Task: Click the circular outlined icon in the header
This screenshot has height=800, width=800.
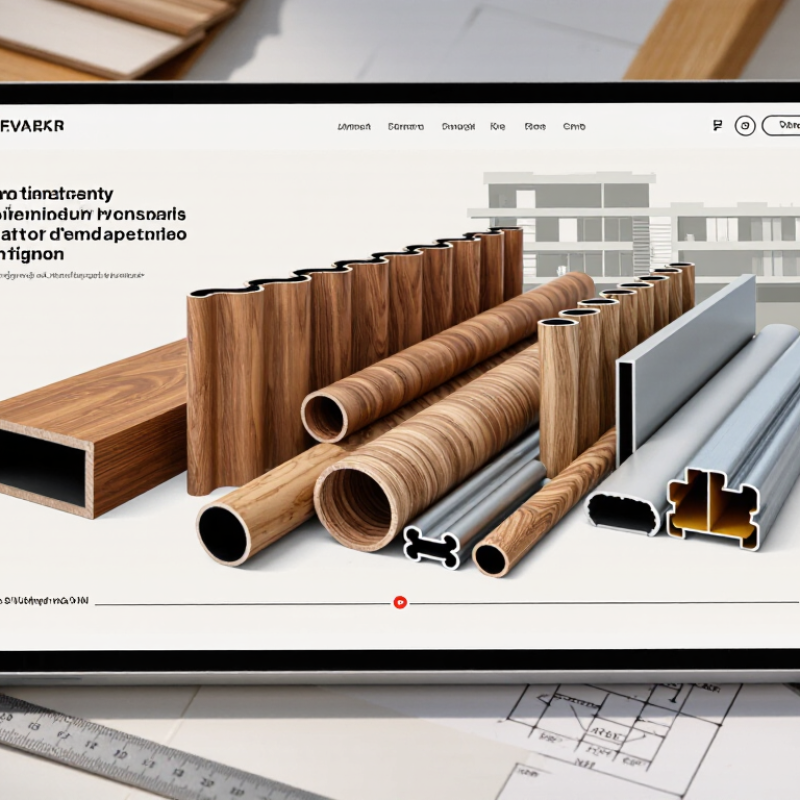Action: click(x=745, y=126)
